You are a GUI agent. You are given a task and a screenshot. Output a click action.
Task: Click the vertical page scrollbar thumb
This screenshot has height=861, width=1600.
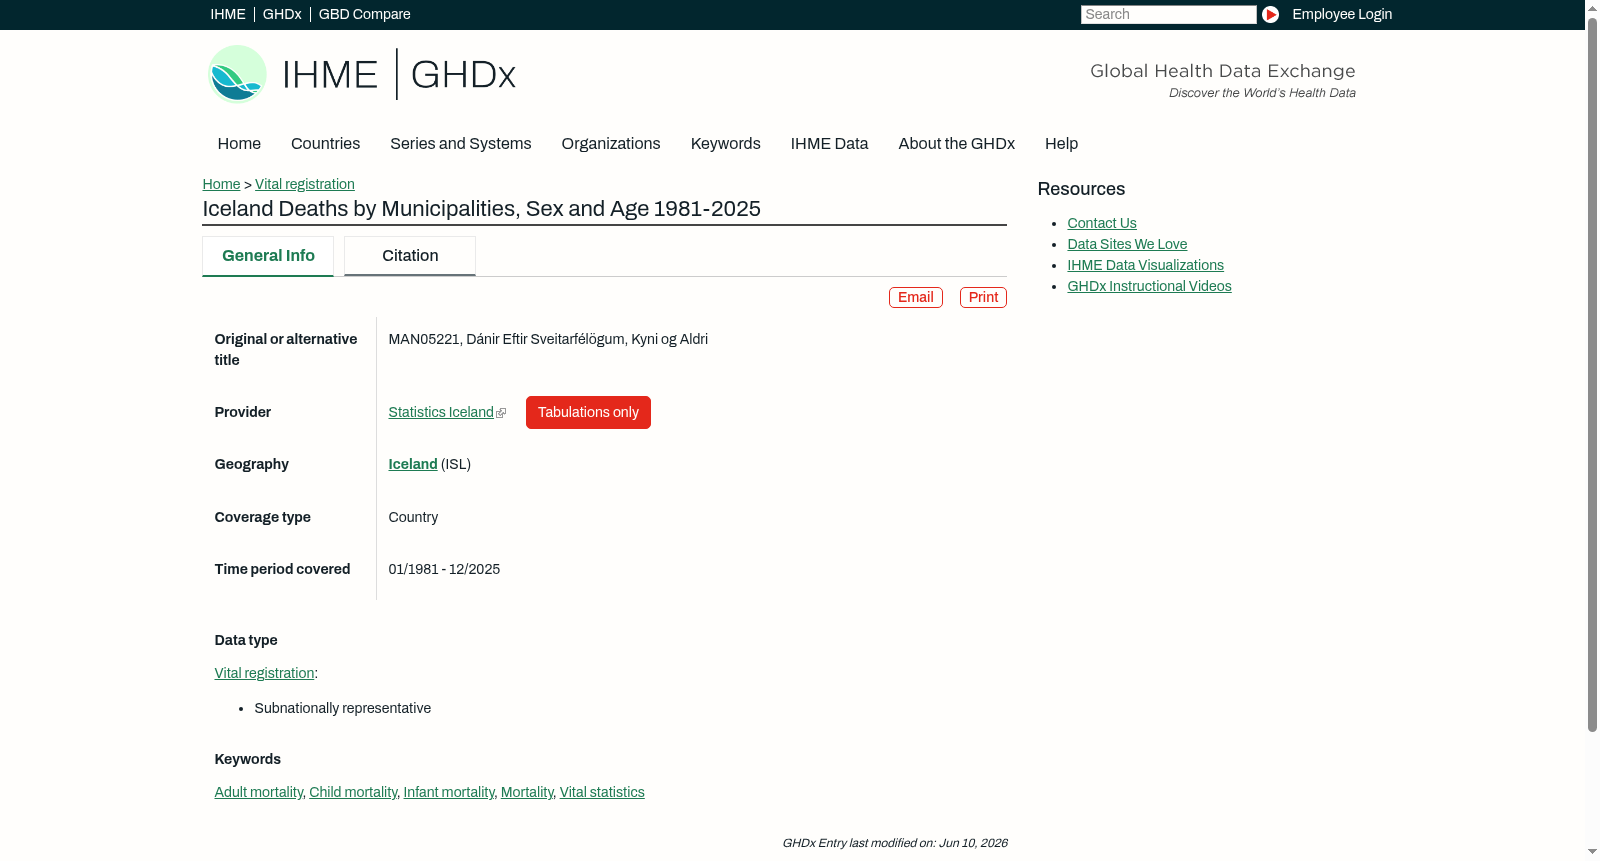click(x=1592, y=374)
